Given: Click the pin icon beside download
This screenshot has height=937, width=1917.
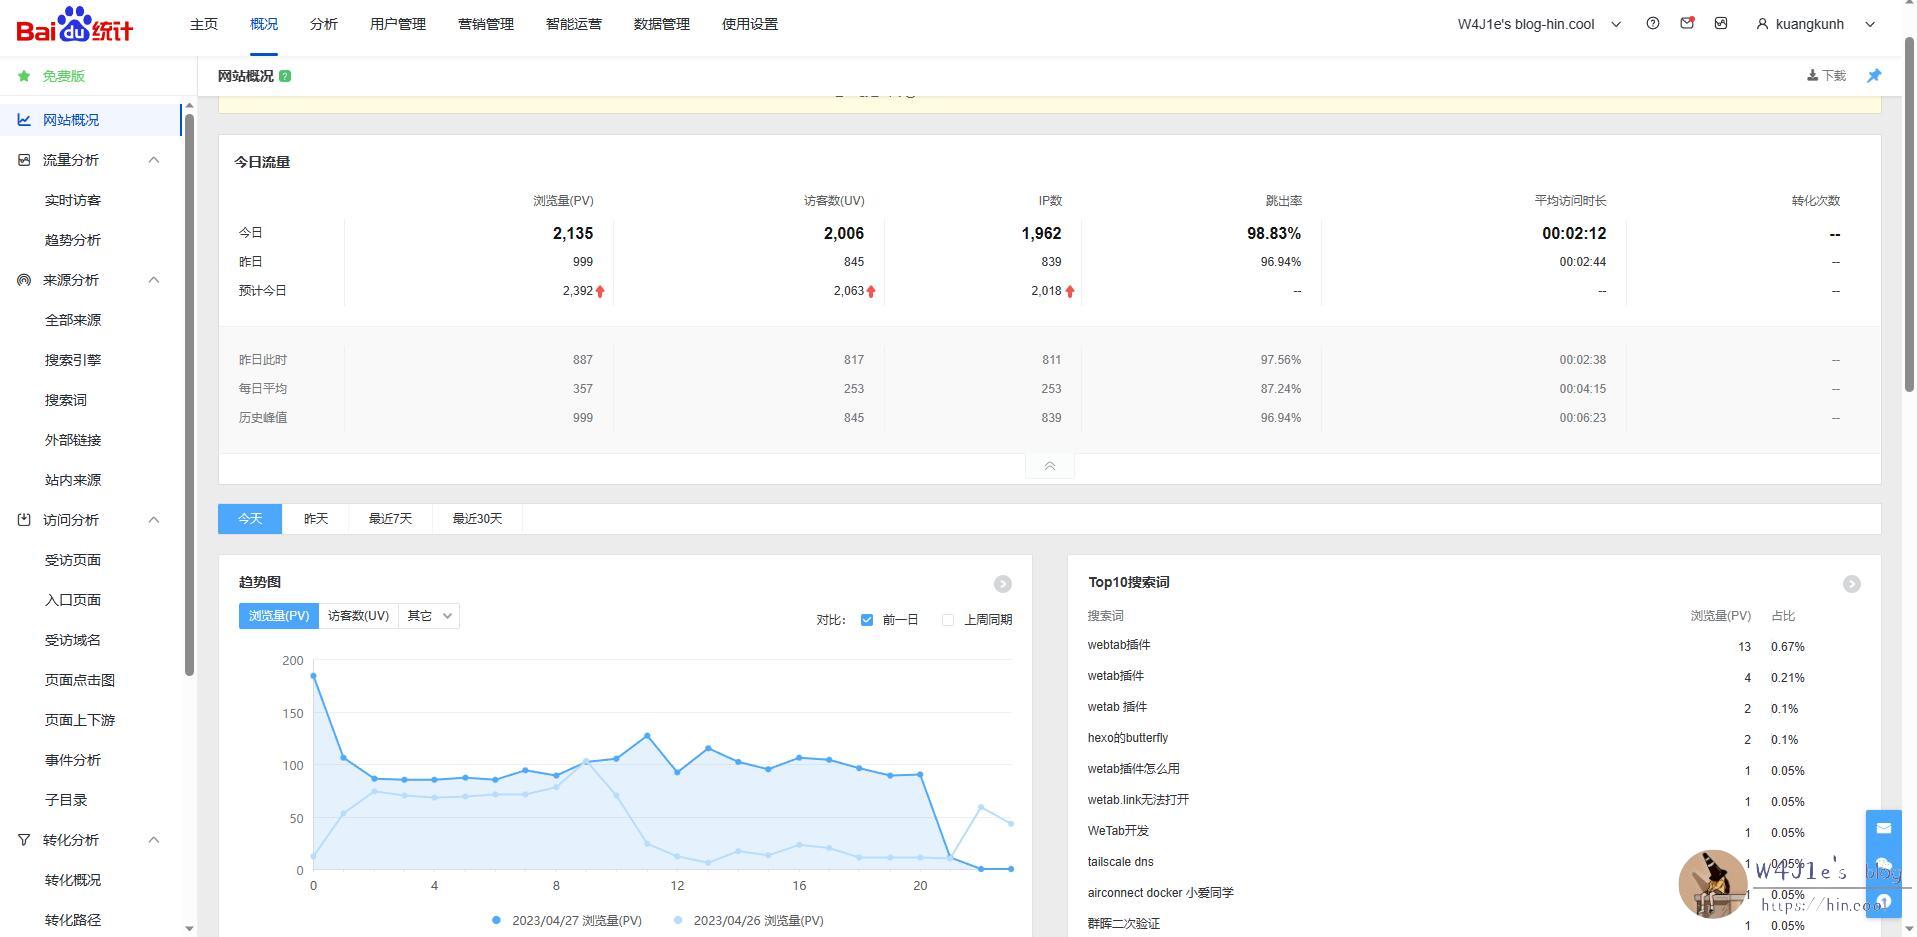Looking at the screenshot, I should coord(1874,76).
